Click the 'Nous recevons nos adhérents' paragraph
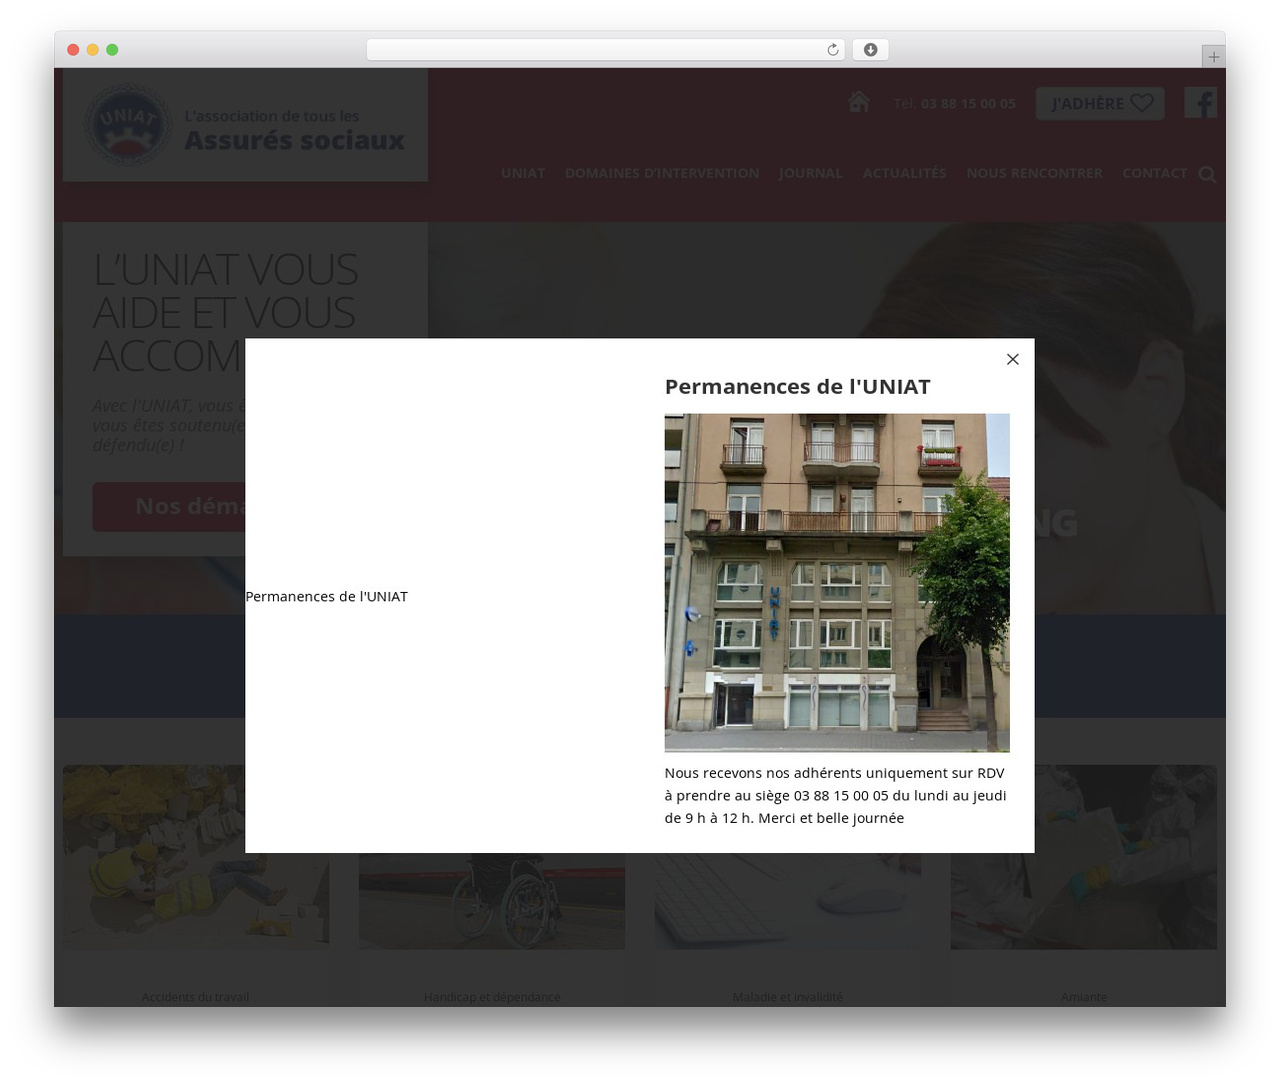The width and height of the screenshot is (1280, 1084). (836, 795)
